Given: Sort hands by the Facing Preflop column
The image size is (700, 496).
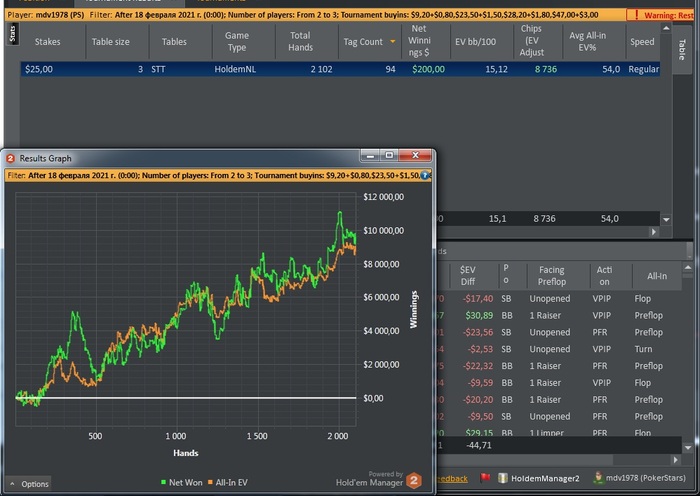Looking at the screenshot, I should [552, 275].
